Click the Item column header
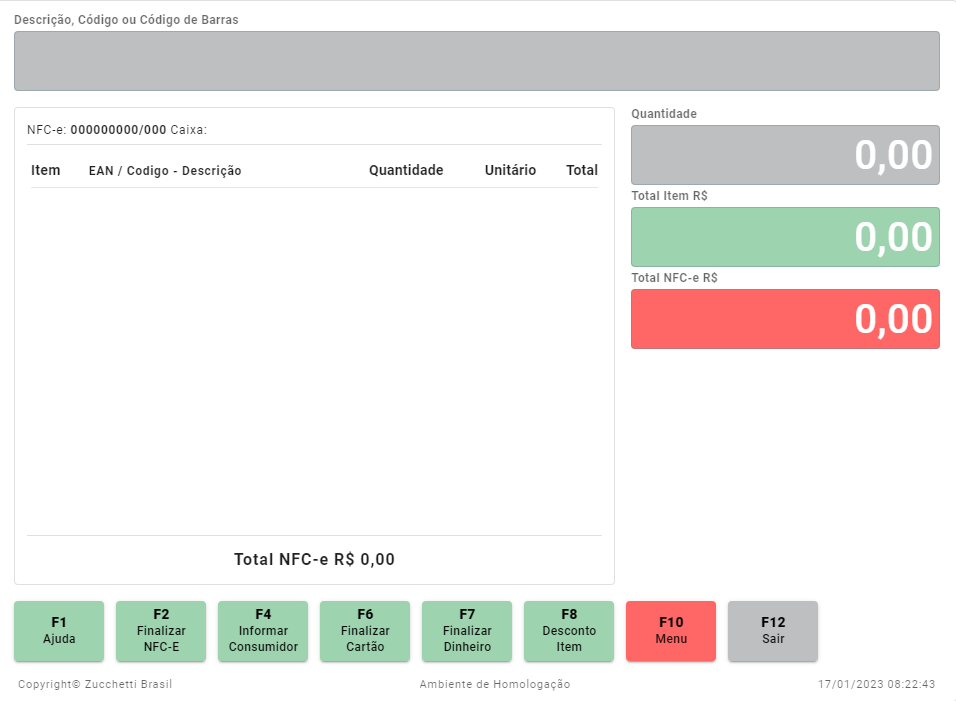This screenshot has width=956, height=701. click(46, 171)
